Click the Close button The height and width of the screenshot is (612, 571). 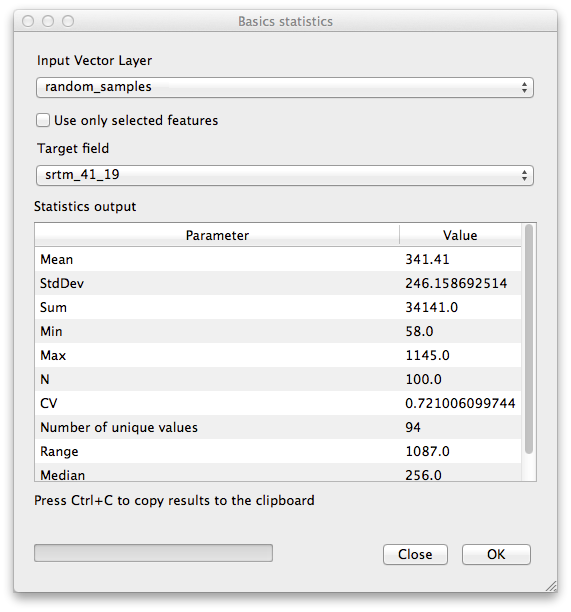[415, 554]
